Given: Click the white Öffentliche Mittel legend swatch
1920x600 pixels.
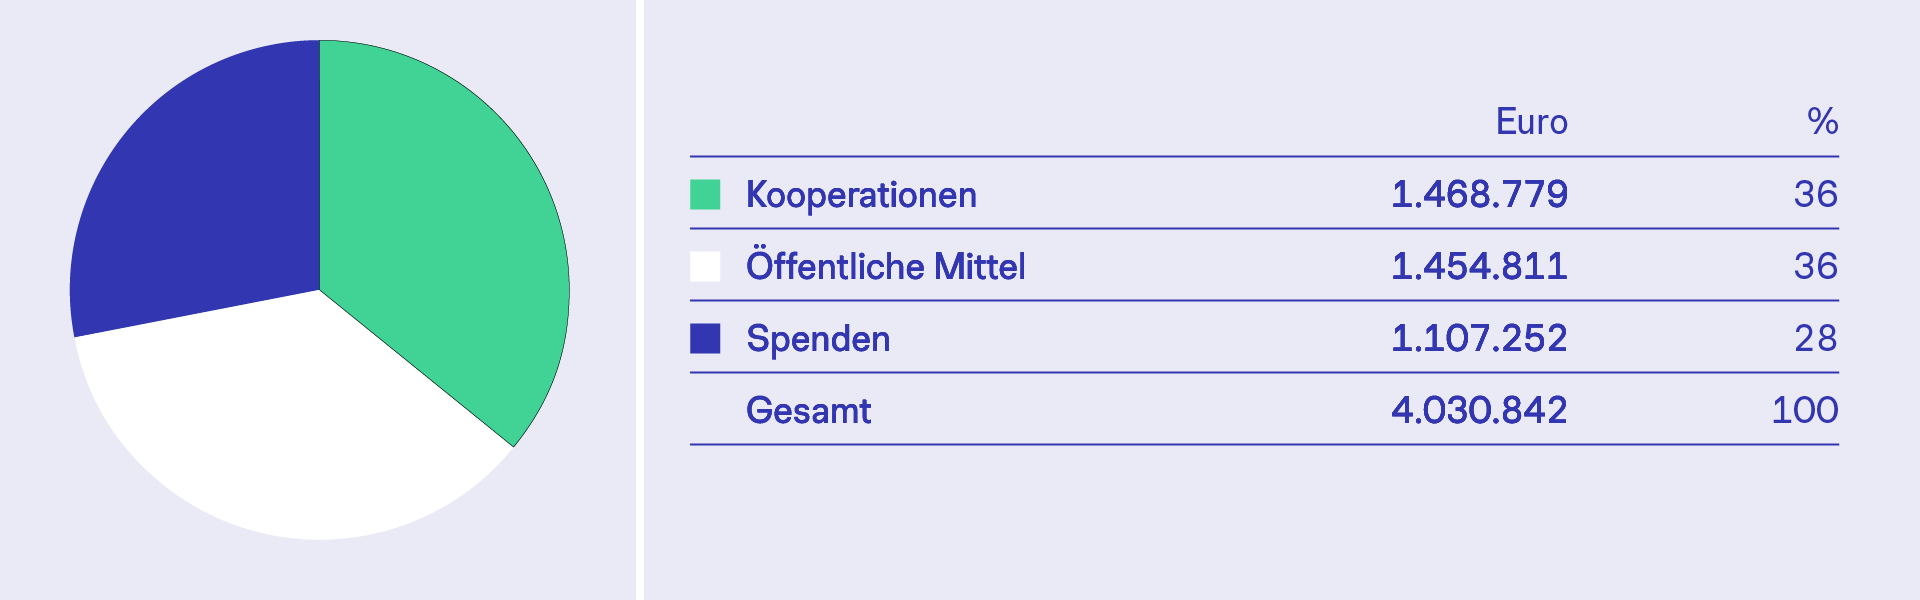Looking at the screenshot, I should click(x=705, y=267).
